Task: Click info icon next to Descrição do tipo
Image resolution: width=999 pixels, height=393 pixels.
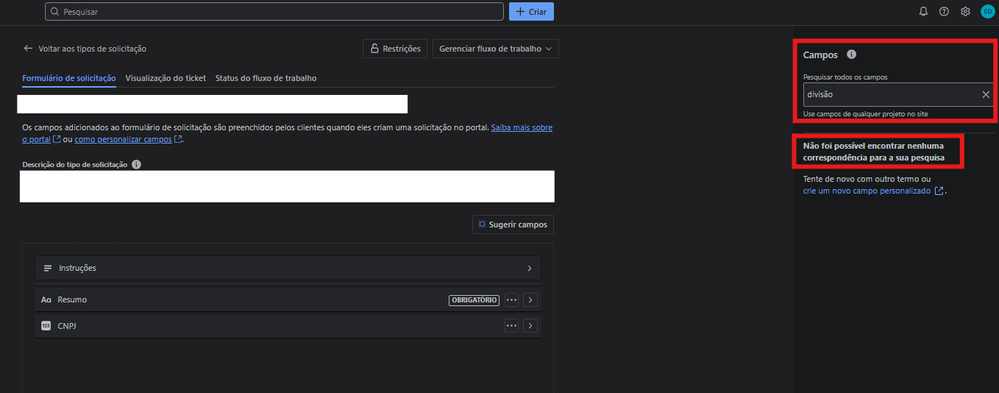Action: pos(136,164)
